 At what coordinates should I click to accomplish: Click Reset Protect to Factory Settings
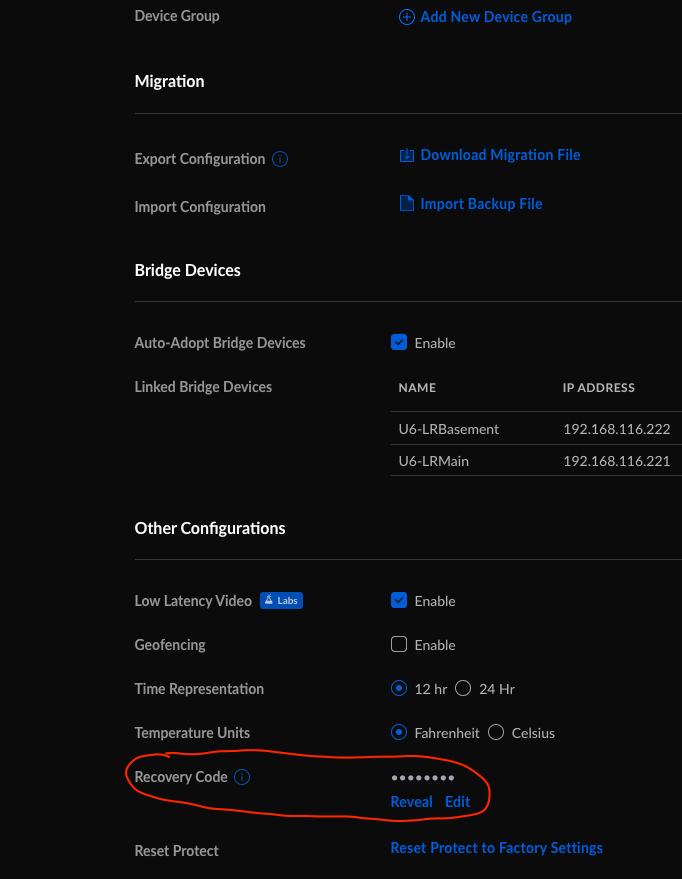point(496,848)
